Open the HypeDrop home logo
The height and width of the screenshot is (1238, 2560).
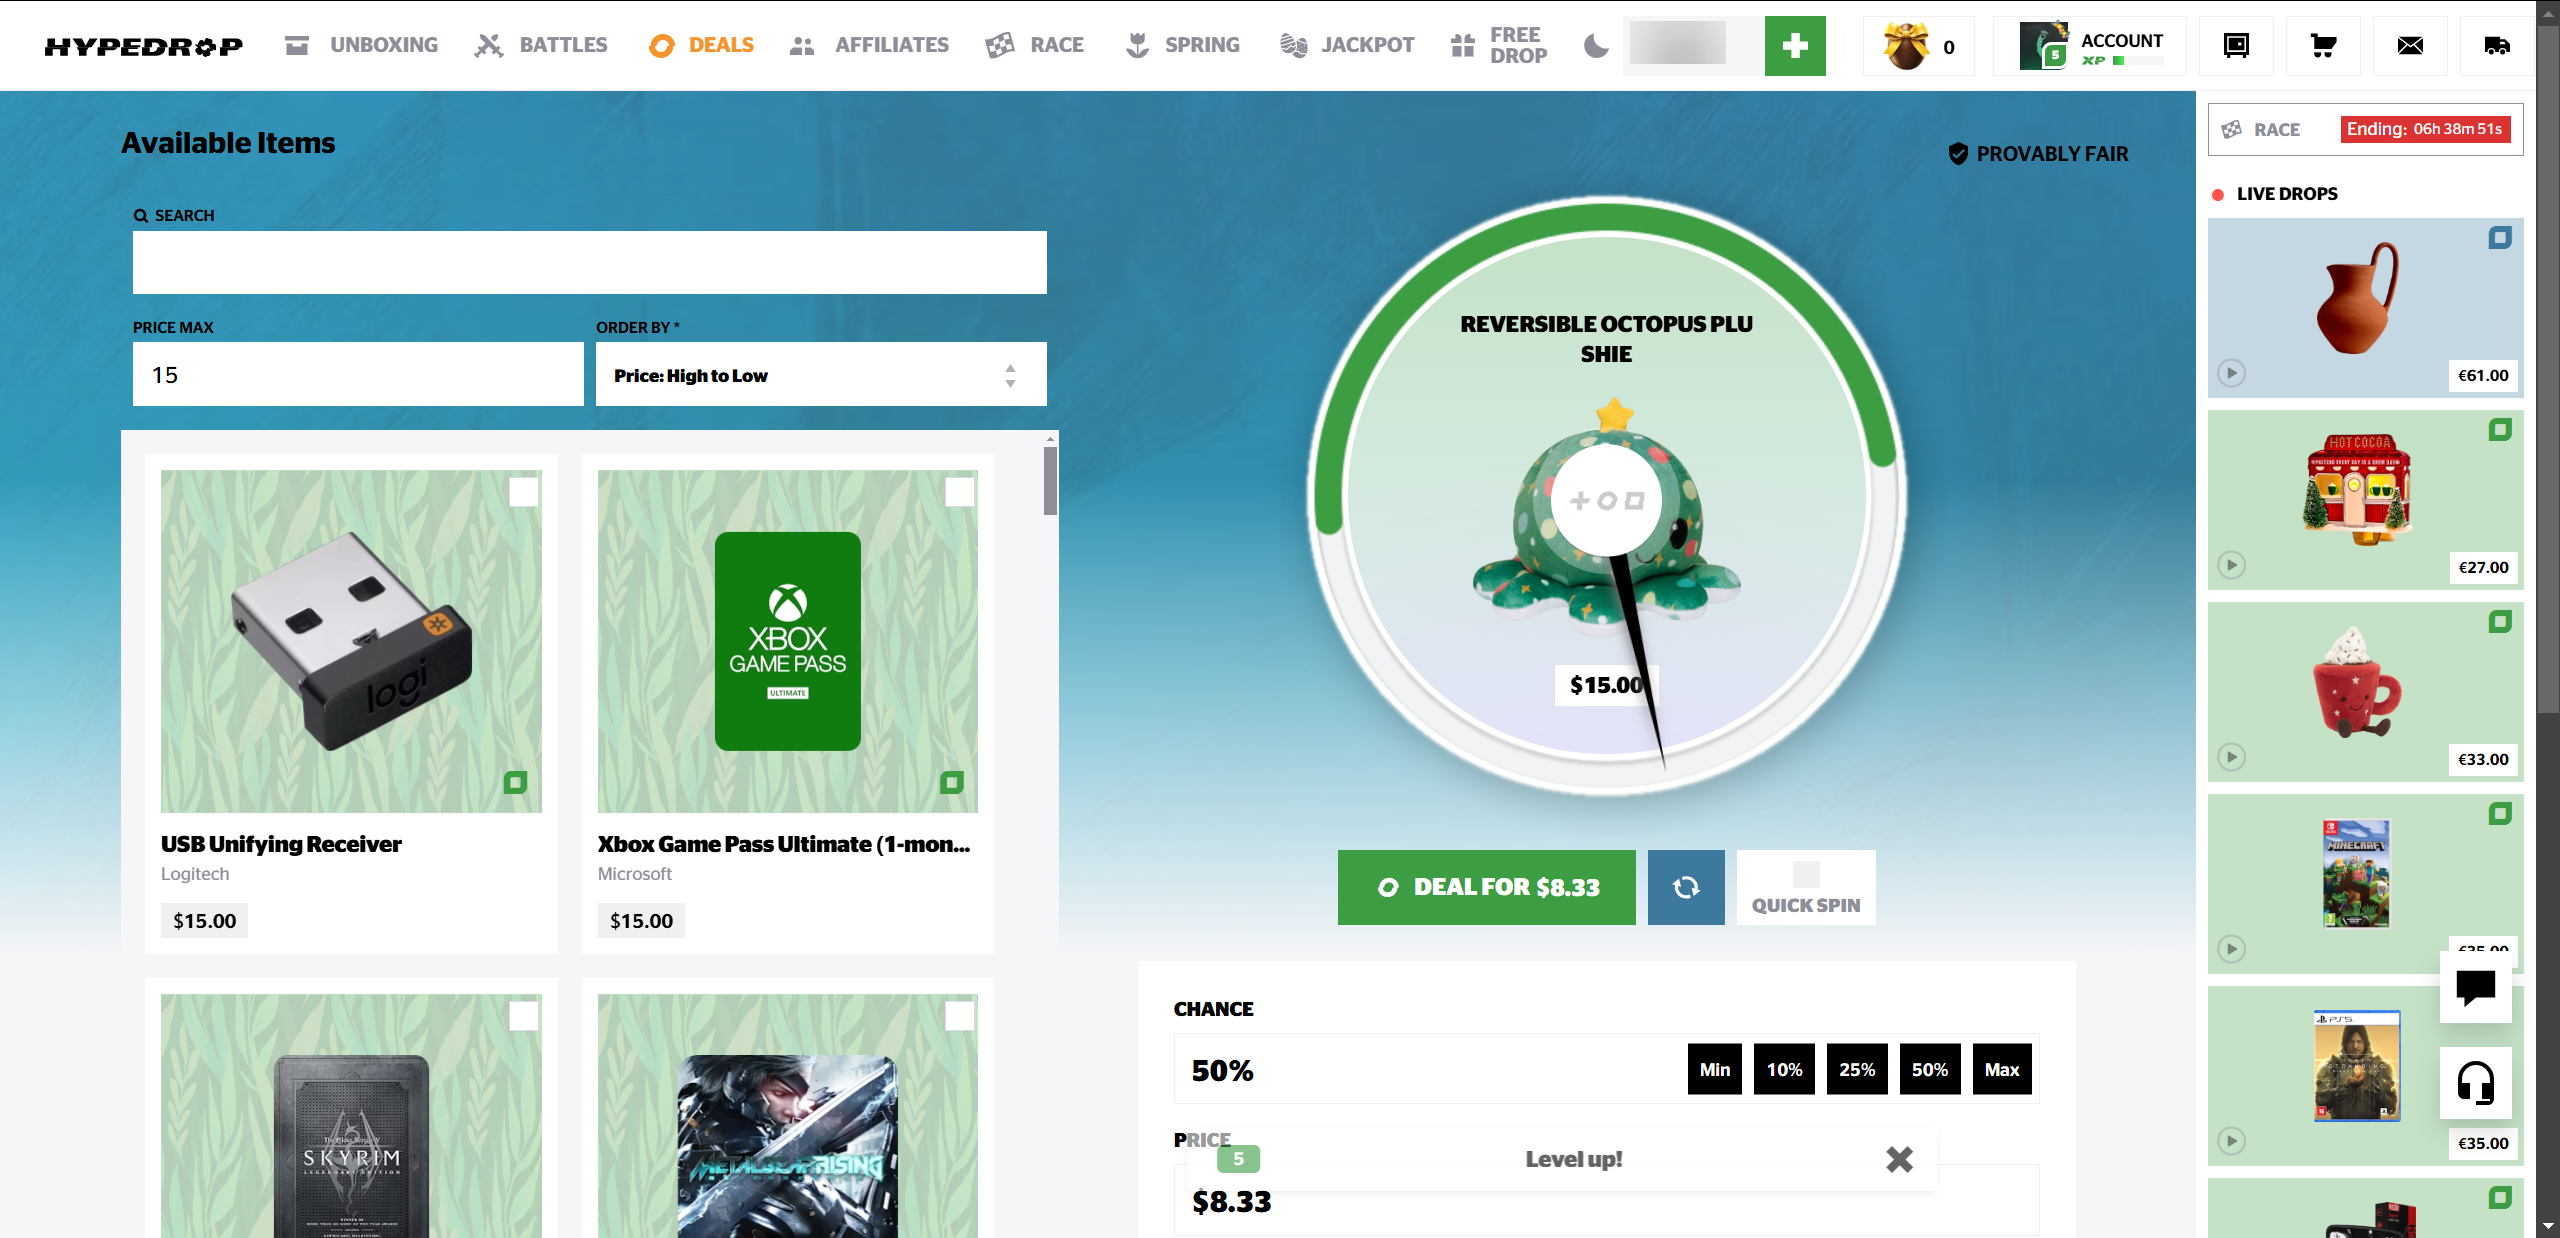tap(144, 46)
